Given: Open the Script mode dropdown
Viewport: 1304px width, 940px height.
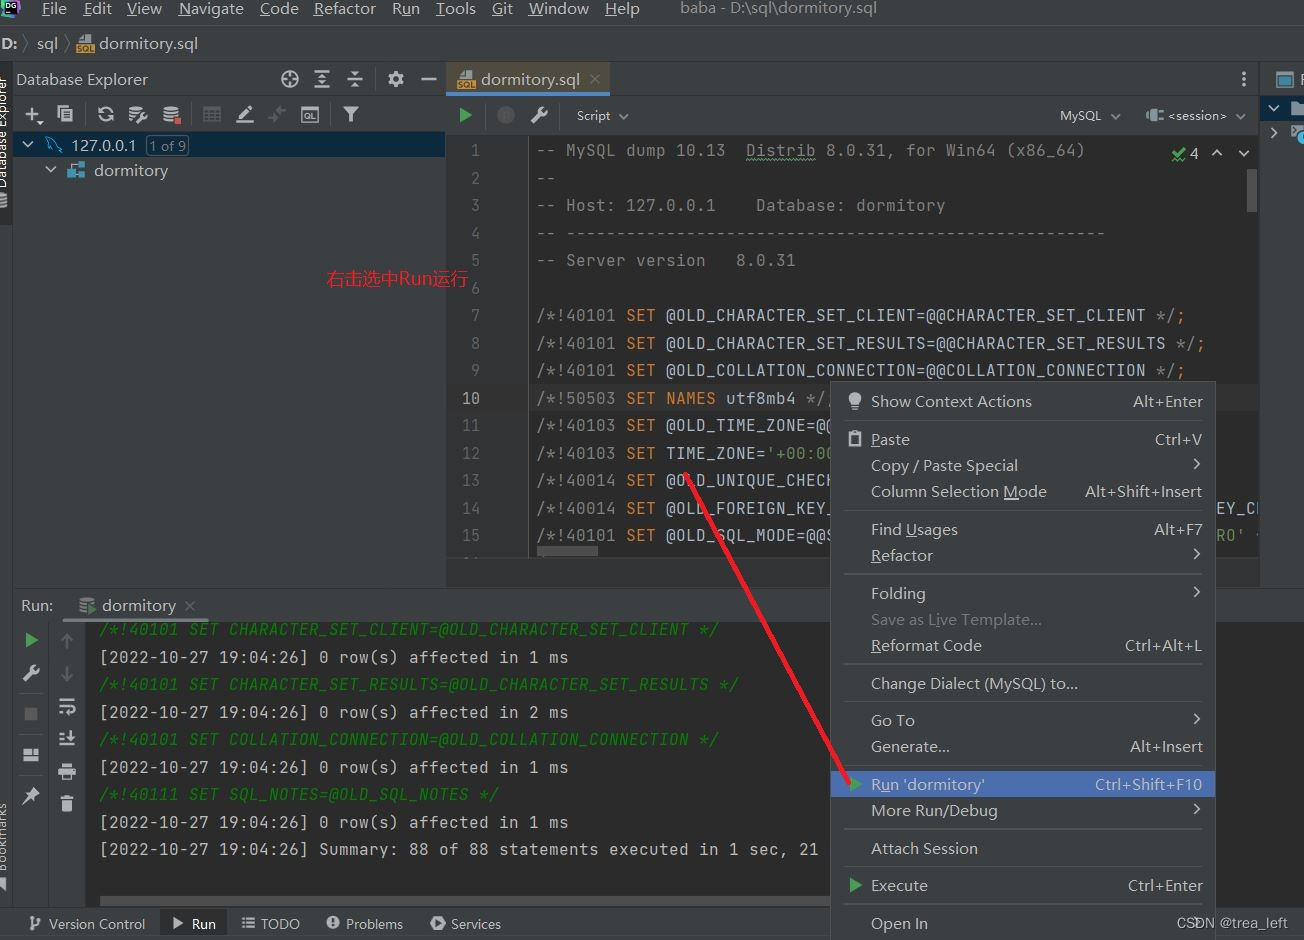Looking at the screenshot, I should click(x=602, y=116).
